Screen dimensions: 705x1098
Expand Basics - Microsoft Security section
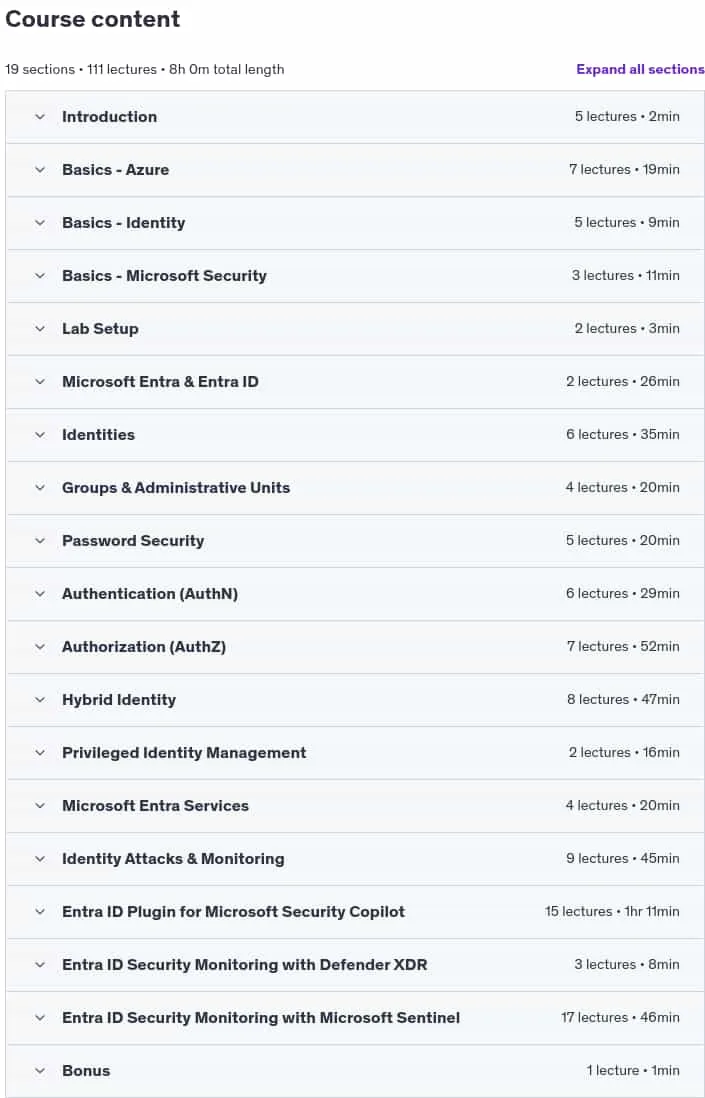tap(355, 276)
